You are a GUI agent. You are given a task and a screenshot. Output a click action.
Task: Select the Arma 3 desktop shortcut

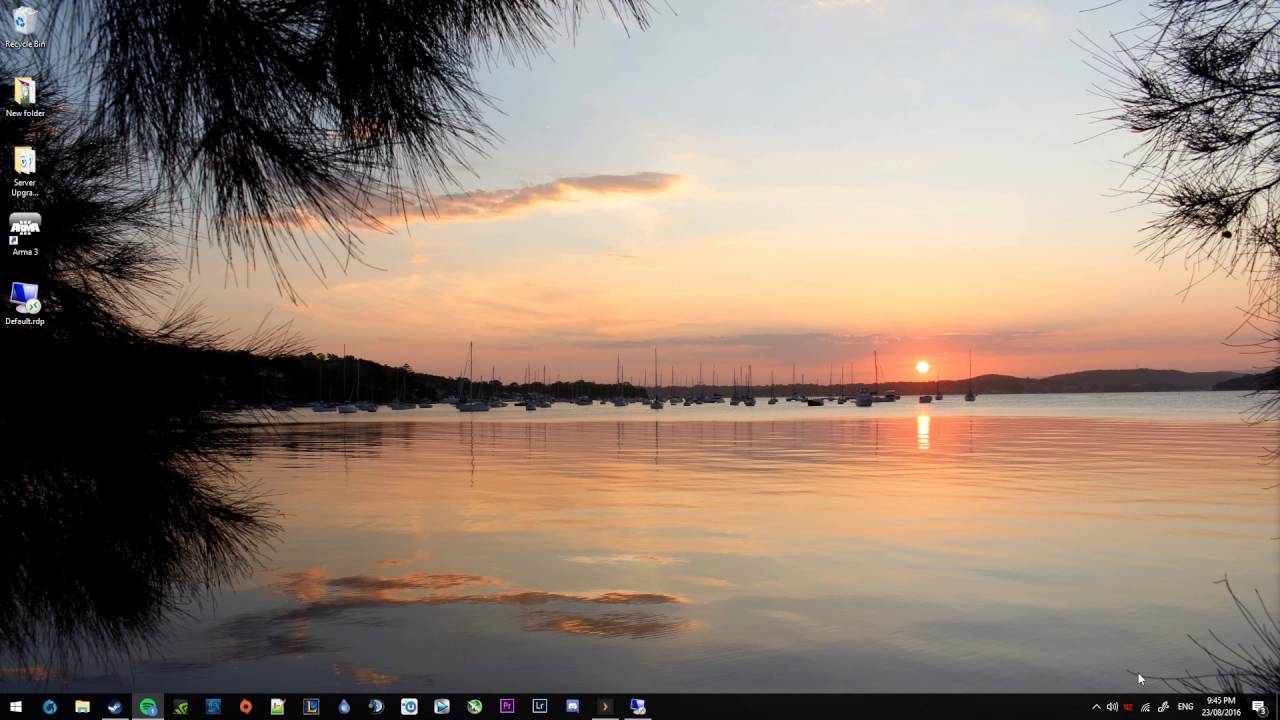(25, 235)
